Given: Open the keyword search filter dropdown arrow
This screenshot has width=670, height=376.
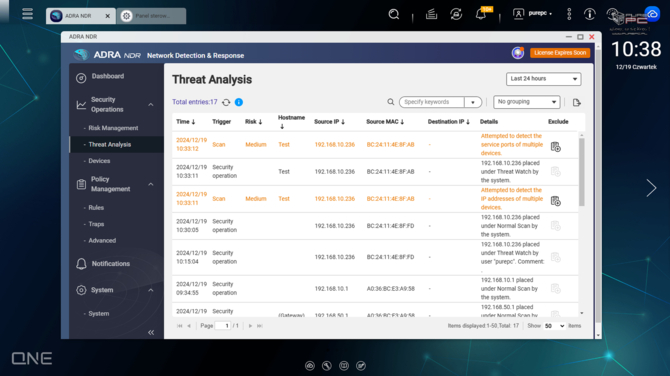Looking at the screenshot, I should pos(473,102).
